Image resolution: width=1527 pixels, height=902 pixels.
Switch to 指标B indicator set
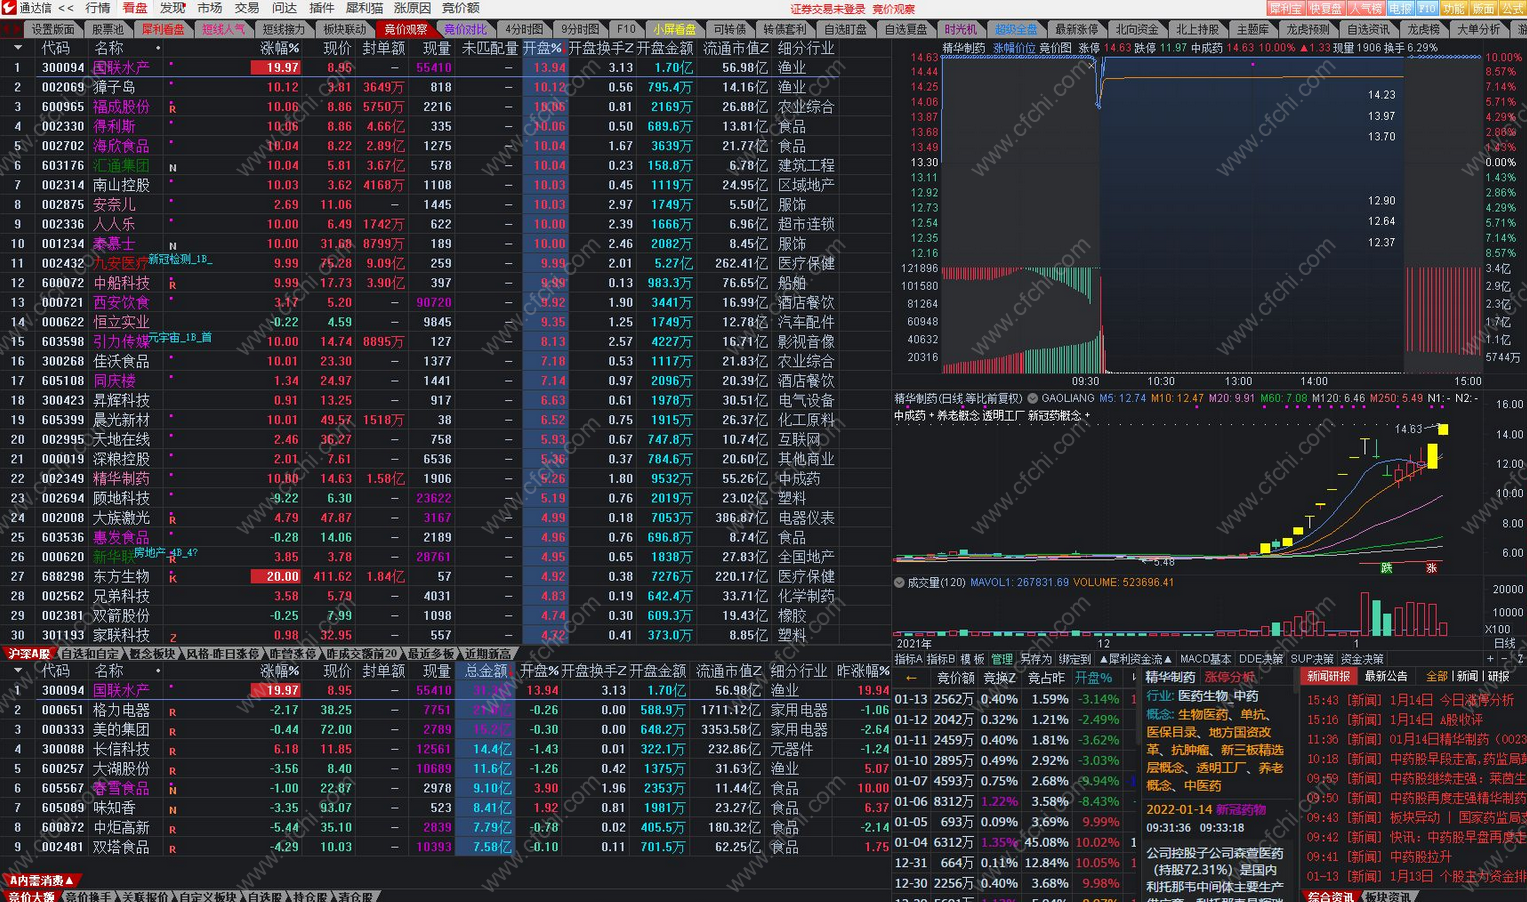click(x=940, y=659)
